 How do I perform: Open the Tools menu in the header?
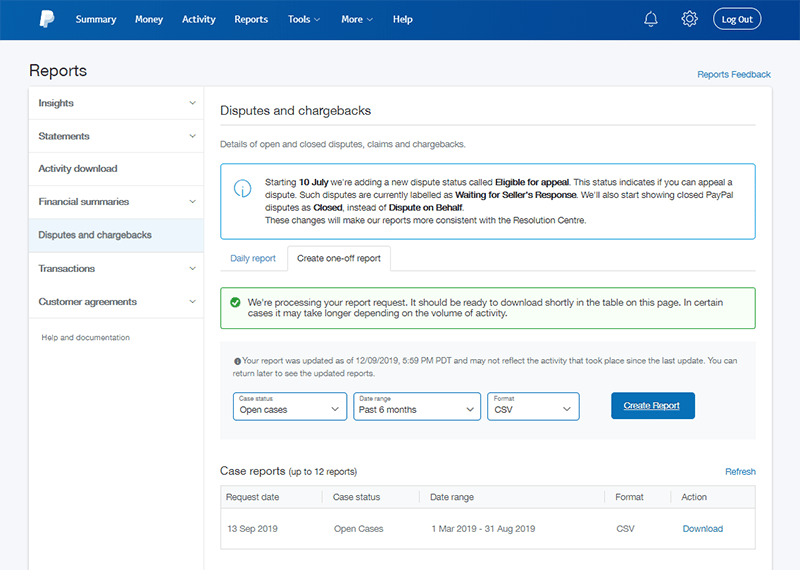(x=304, y=19)
